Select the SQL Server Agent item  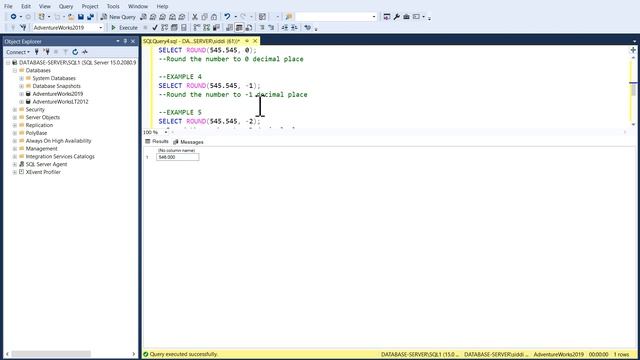(x=46, y=164)
